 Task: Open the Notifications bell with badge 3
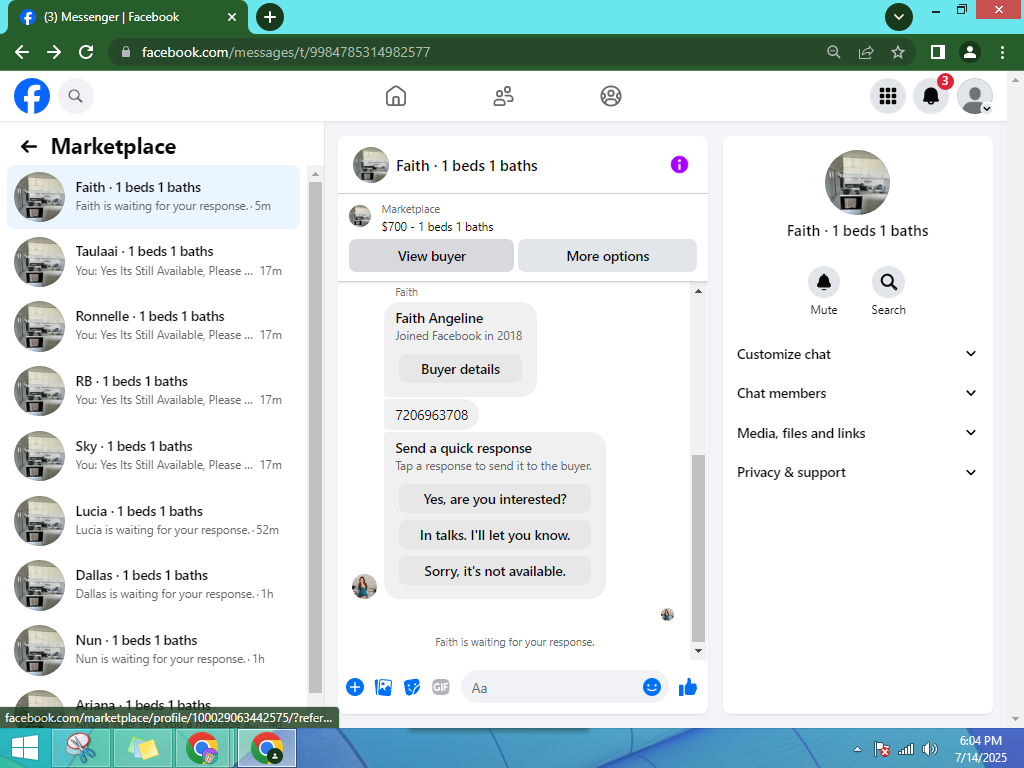click(931, 97)
